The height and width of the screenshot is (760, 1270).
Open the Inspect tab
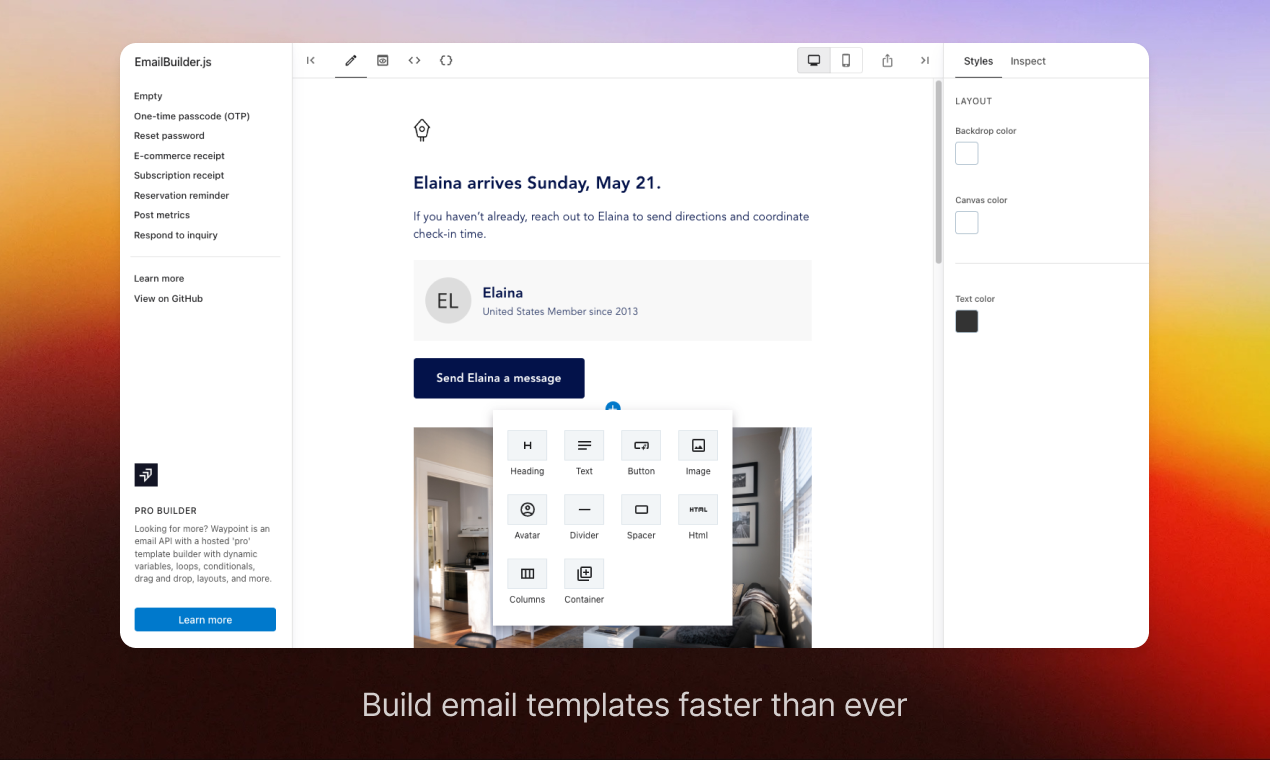(1027, 61)
